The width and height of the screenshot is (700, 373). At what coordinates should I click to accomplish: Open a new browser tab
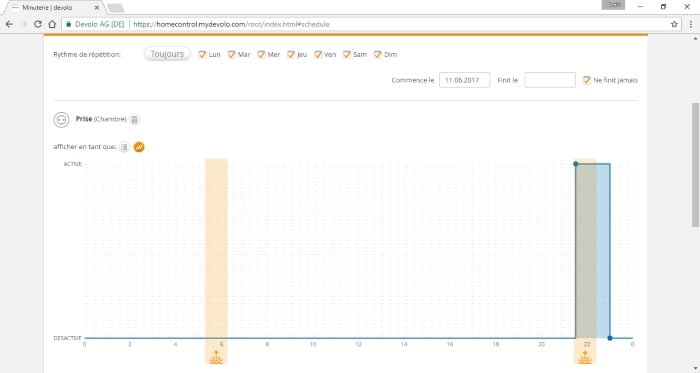click(115, 8)
